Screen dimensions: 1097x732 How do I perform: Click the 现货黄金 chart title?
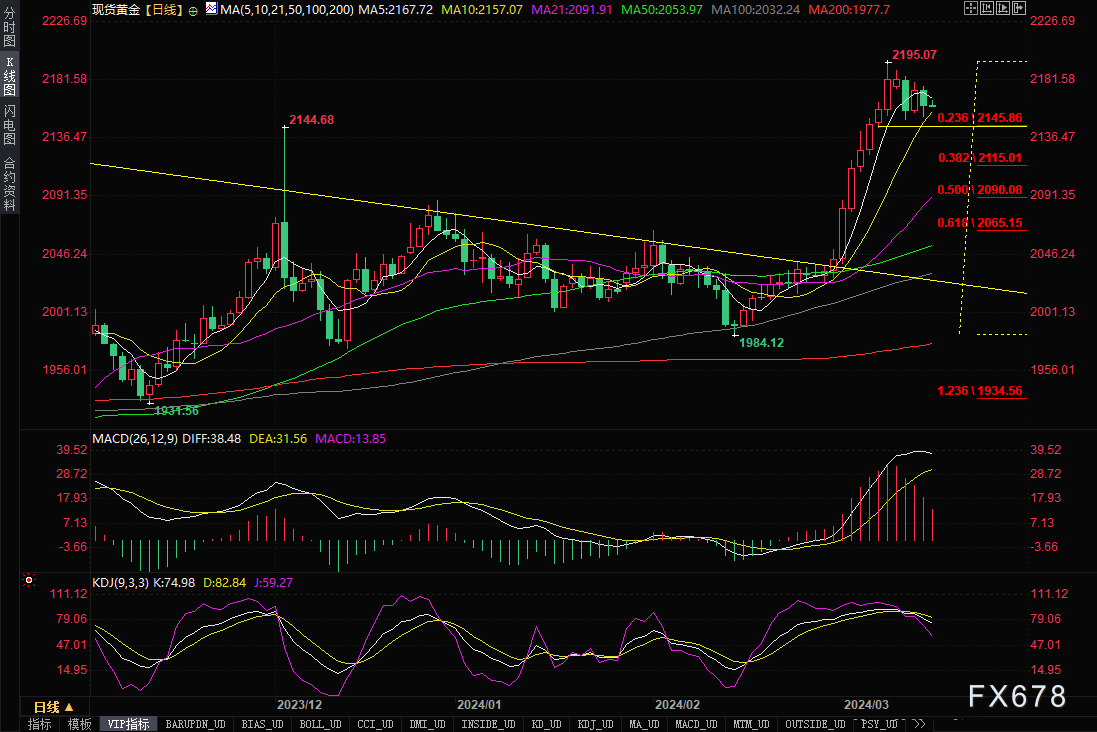(116, 10)
